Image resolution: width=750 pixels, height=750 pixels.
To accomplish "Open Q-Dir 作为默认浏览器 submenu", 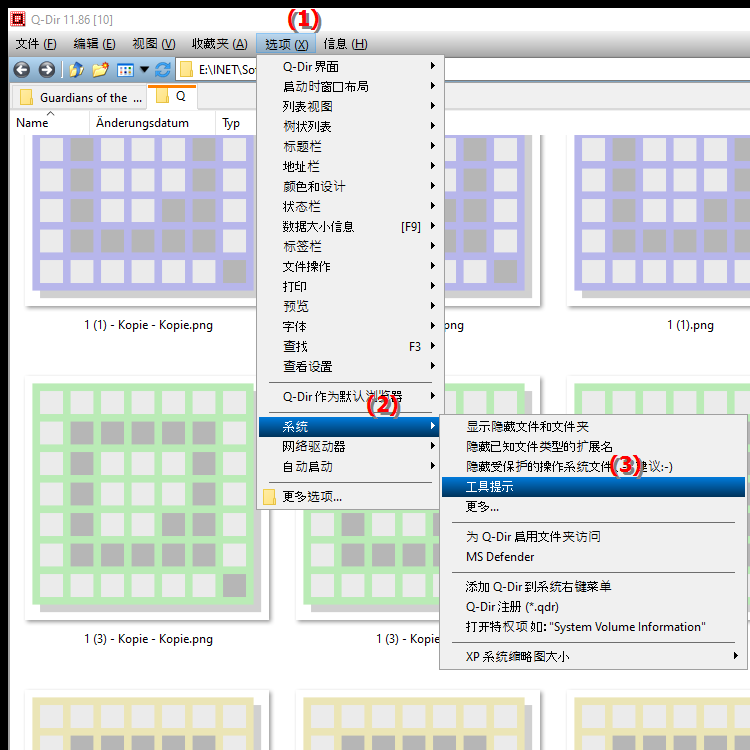I will click(351, 397).
